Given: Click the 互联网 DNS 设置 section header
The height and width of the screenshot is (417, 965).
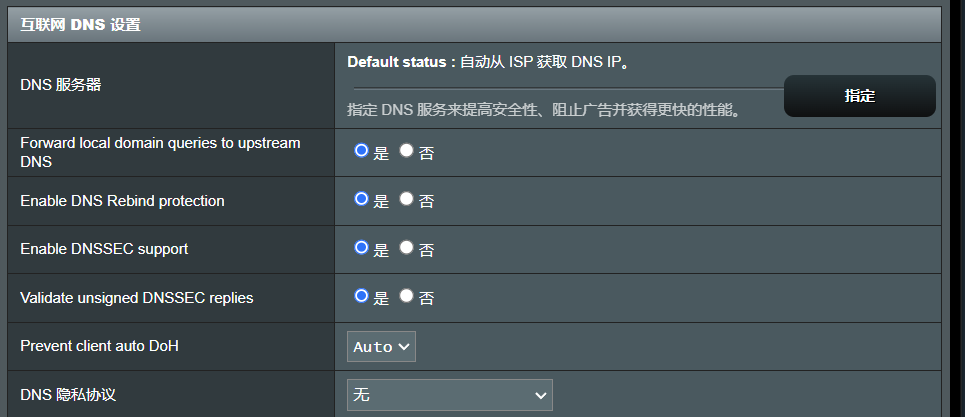Looking at the screenshot, I should point(80,25).
